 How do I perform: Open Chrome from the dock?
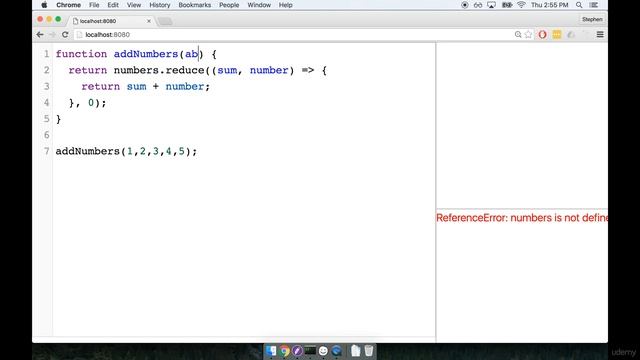(x=284, y=351)
